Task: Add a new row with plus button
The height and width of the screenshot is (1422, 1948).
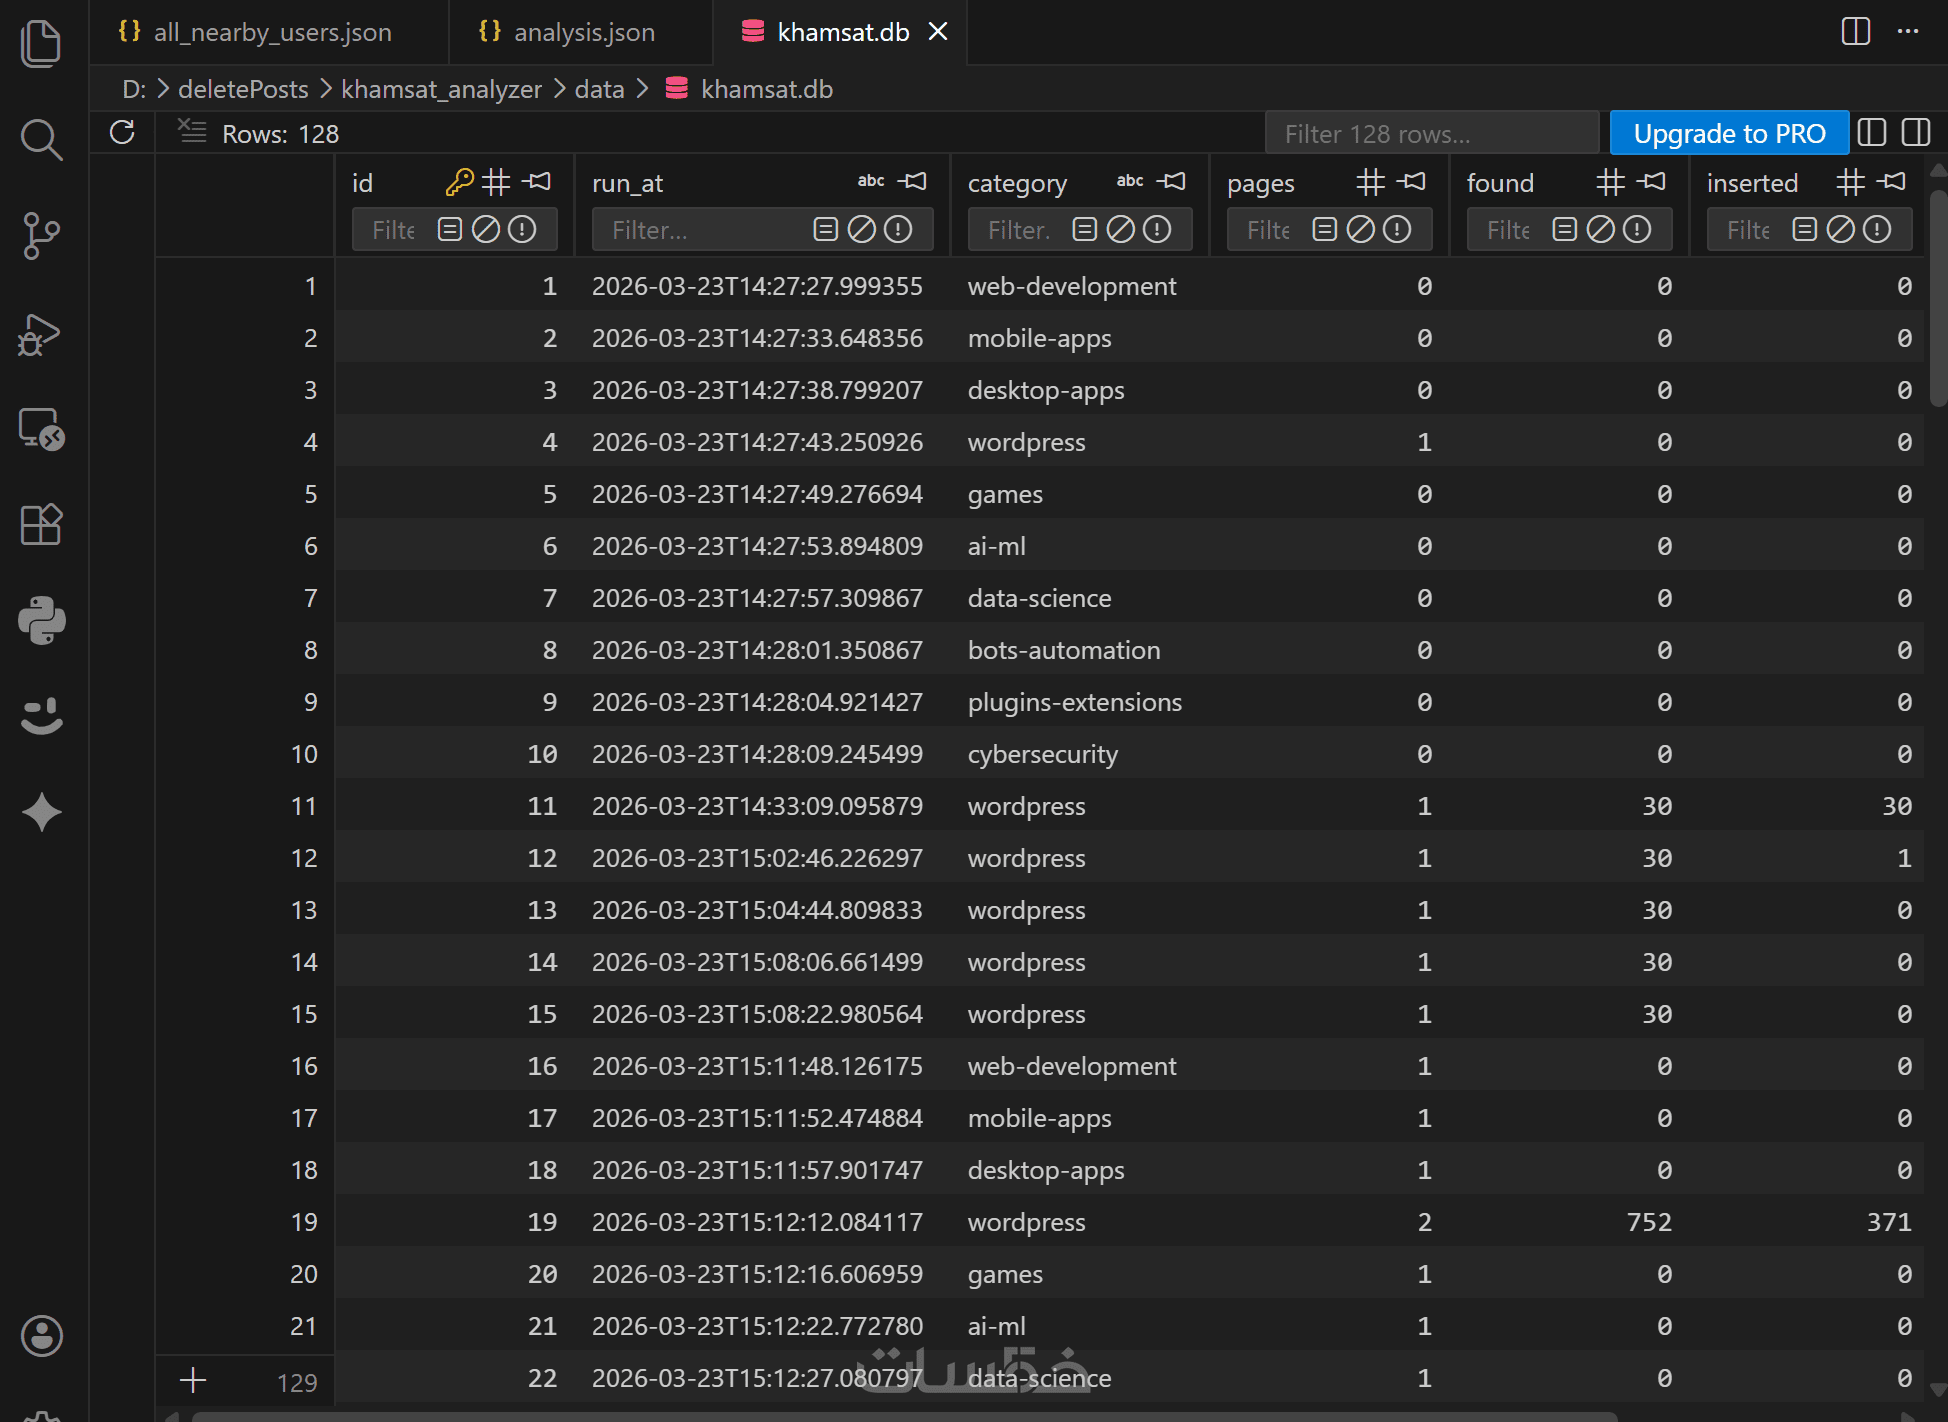Action: 193,1380
